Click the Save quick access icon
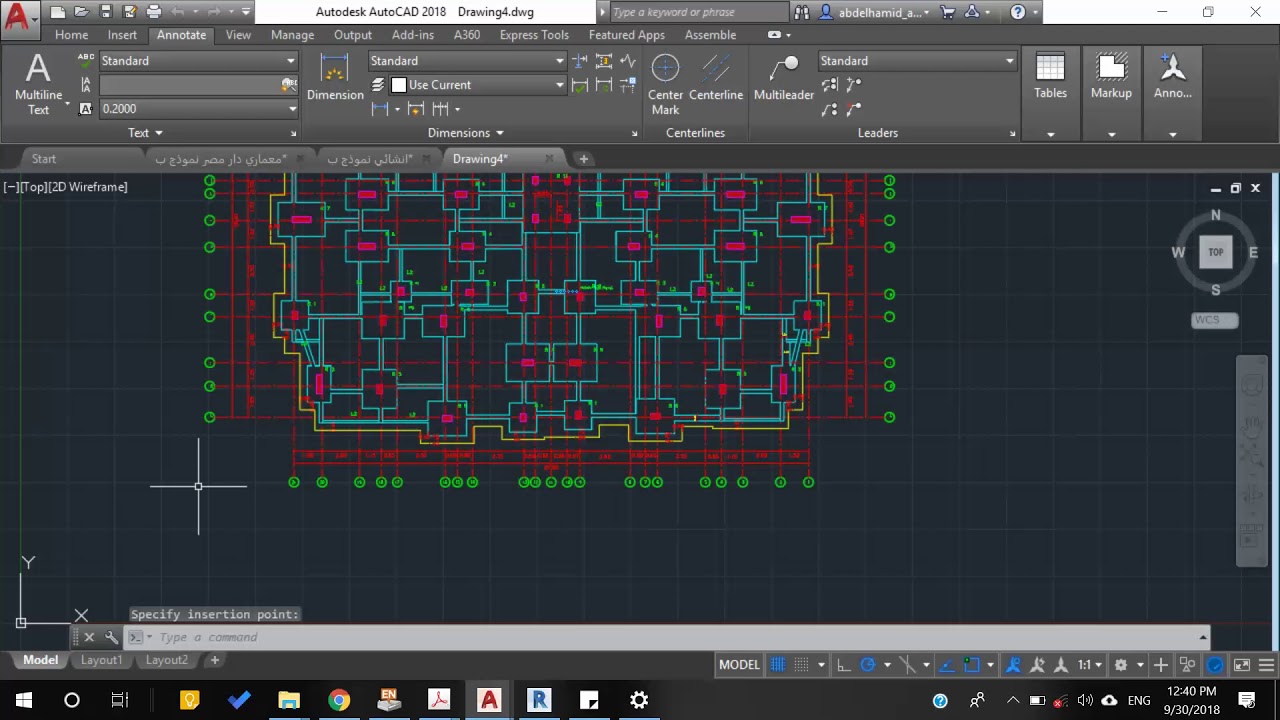The height and width of the screenshot is (720, 1280). (105, 12)
